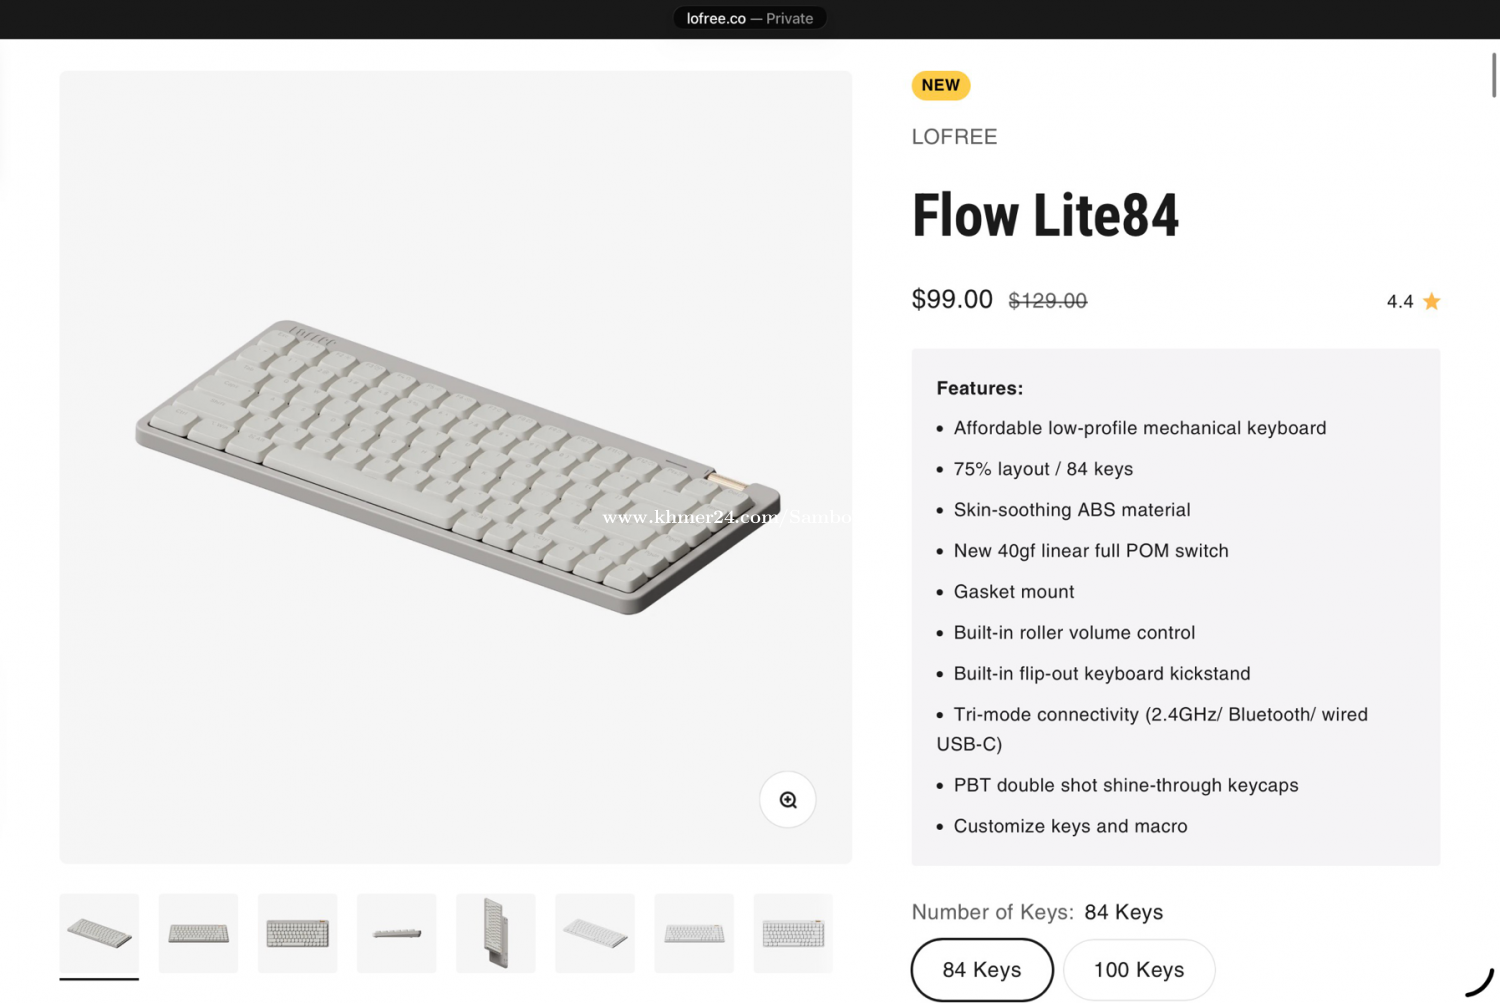1500x1003 pixels.
Task: Show the seventh thumbnail, front-angle white keyboard
Action: point(694,934)
